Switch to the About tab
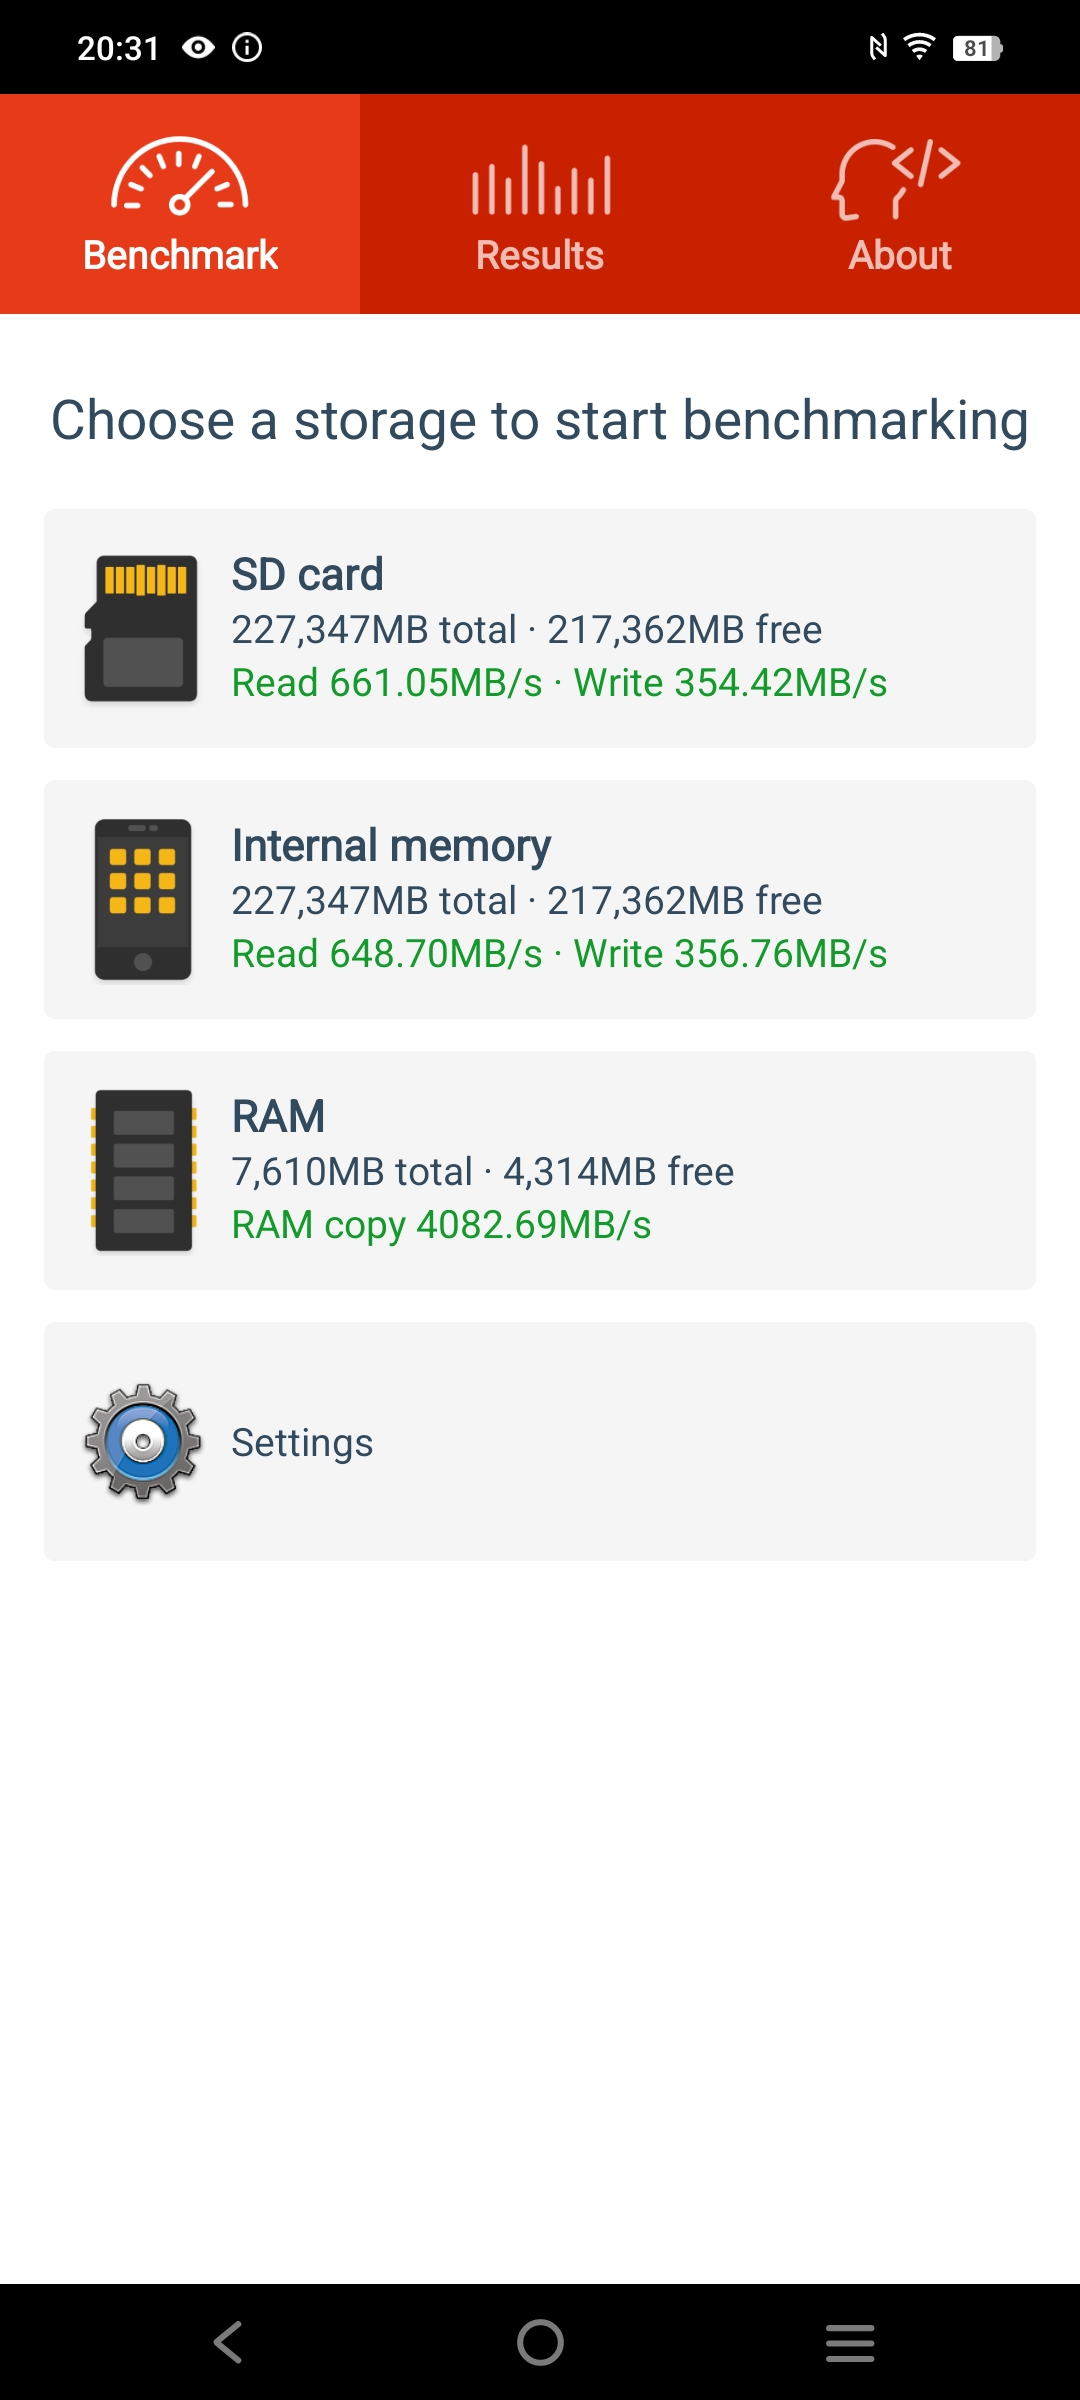The height and width of the screenshot is (2400, 1080). [900, 255]
